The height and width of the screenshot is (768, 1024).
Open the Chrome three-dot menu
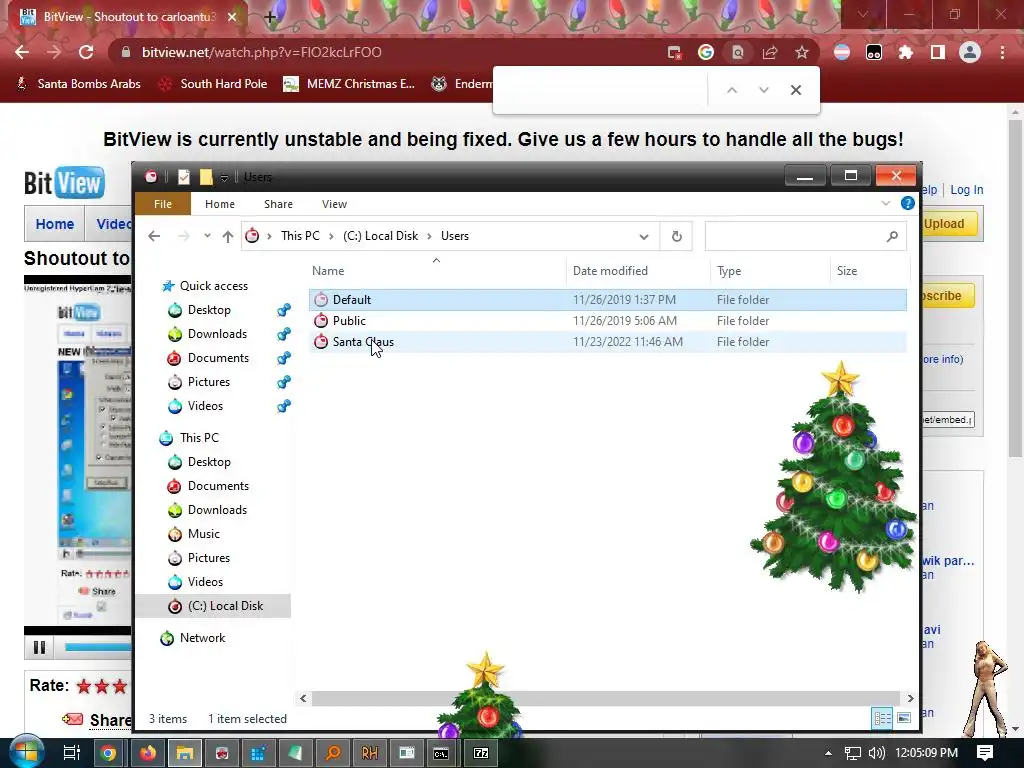tap(1002, 52)
